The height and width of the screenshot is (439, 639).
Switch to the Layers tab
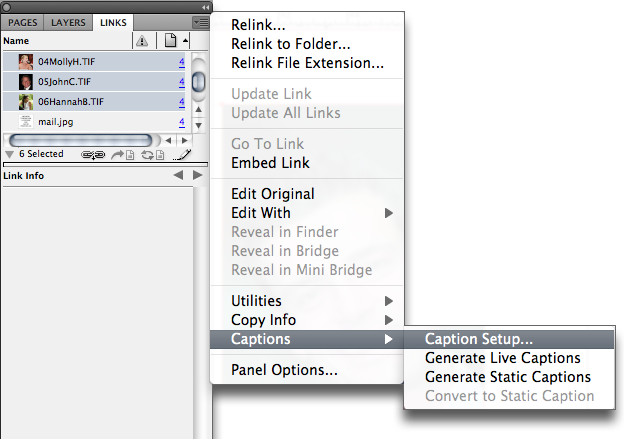[x=68, y=23]
